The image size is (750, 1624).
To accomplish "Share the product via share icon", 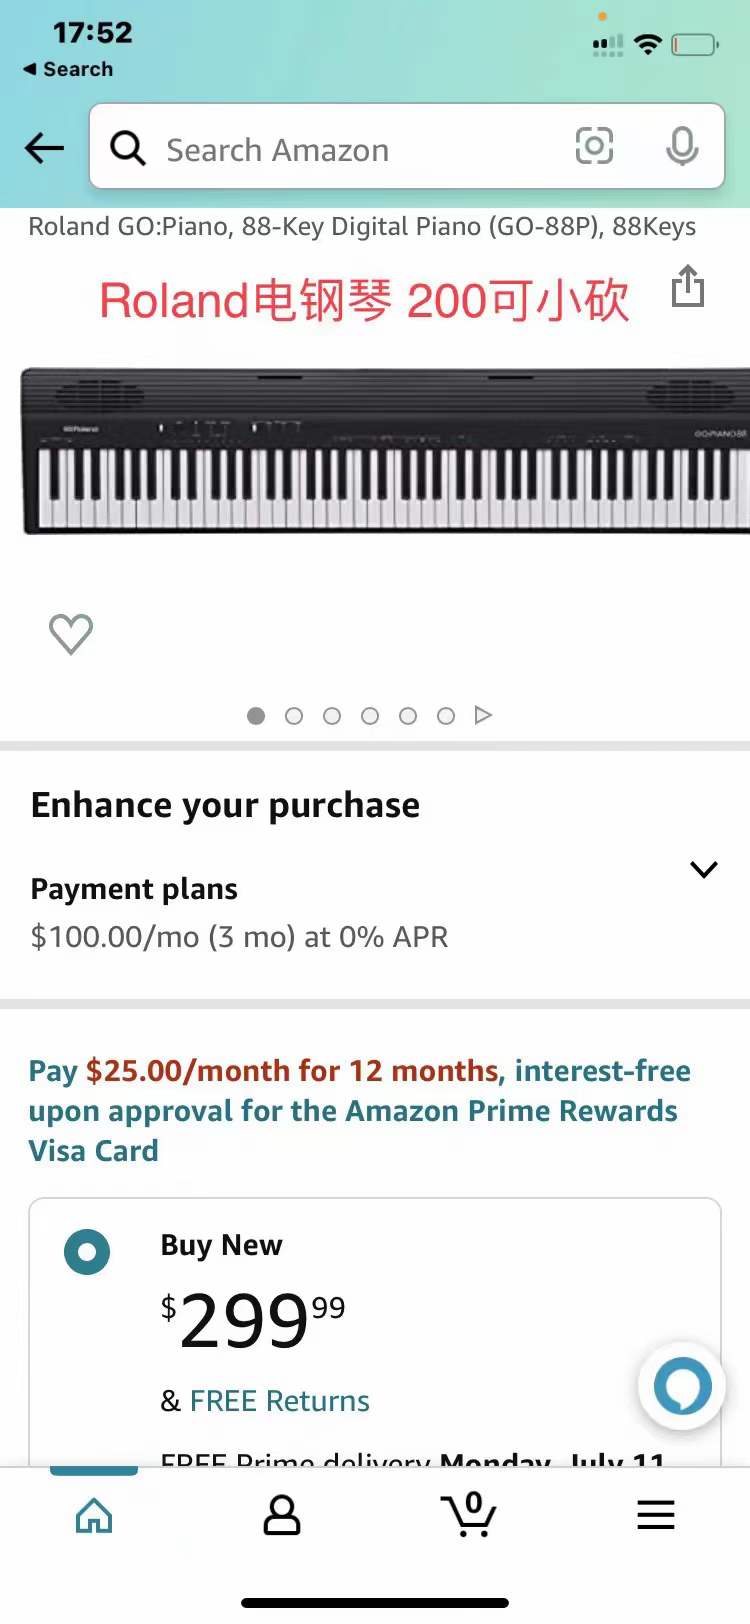I will 688,286.
